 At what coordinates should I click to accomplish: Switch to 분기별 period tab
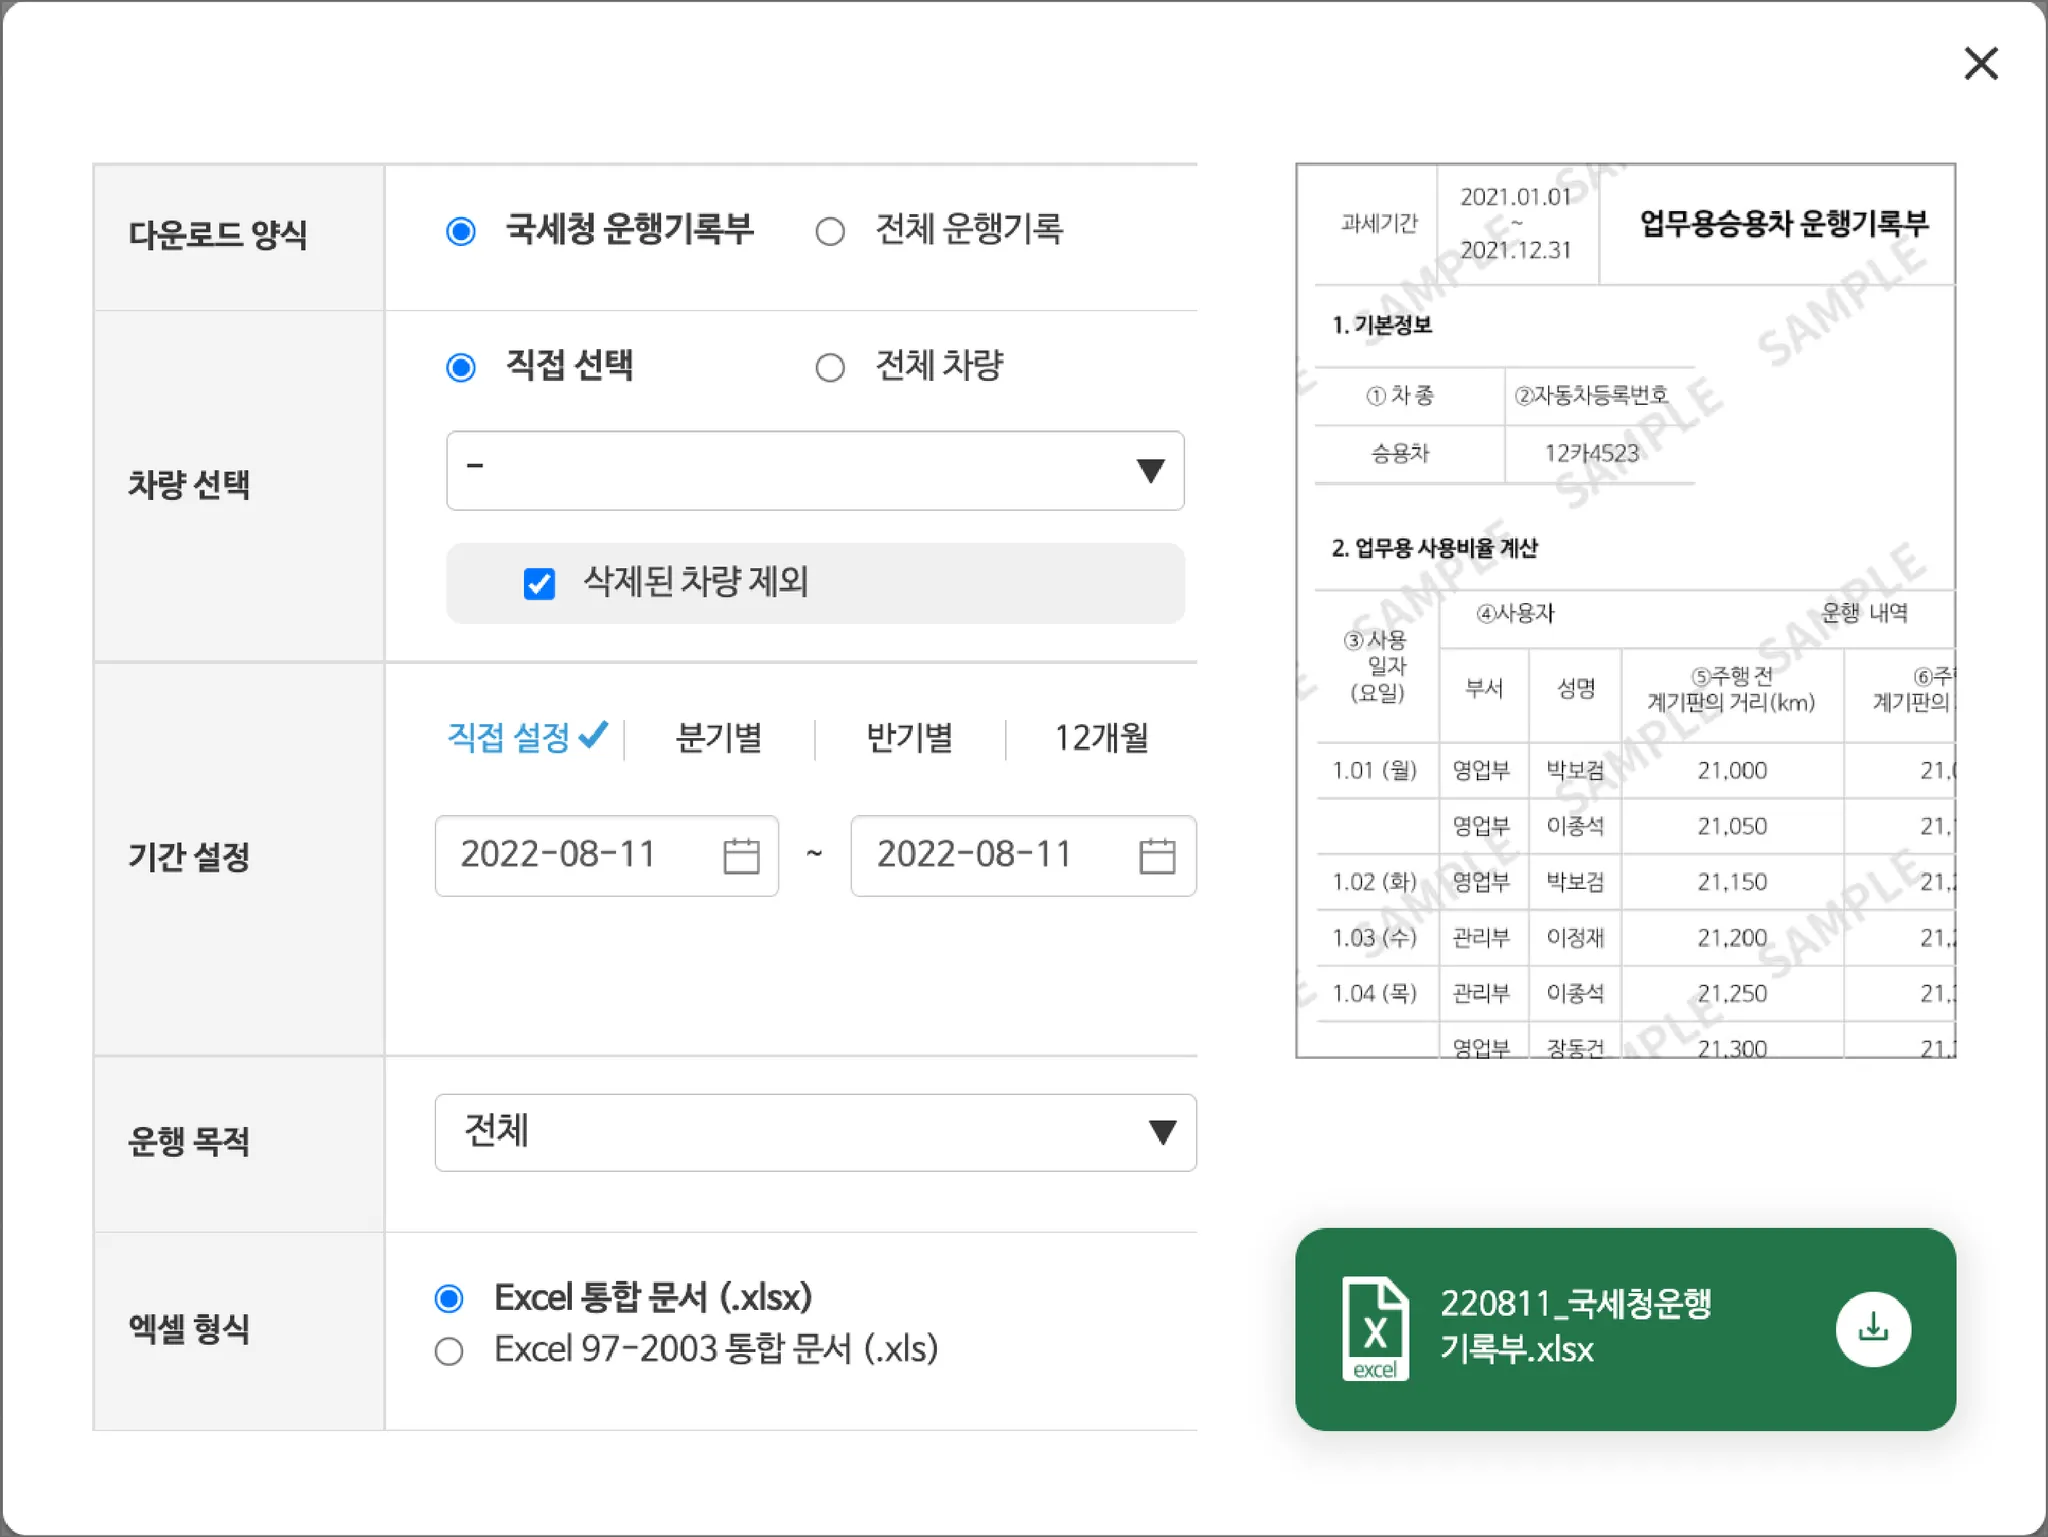[x=718, y=738]
